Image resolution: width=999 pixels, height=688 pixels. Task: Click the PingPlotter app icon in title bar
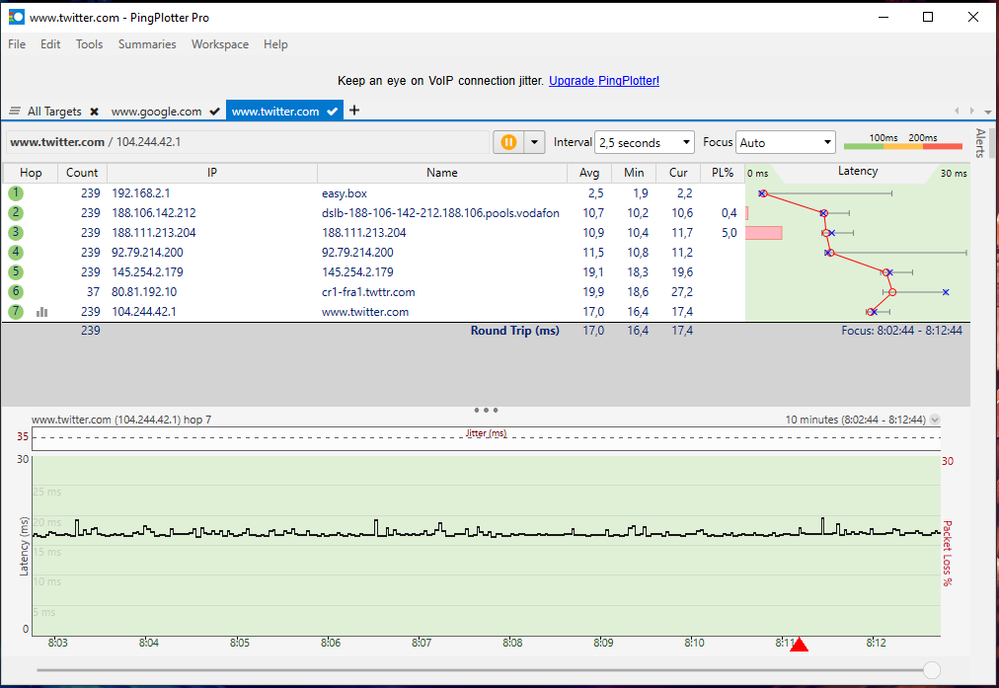click(x=16, y=17)
